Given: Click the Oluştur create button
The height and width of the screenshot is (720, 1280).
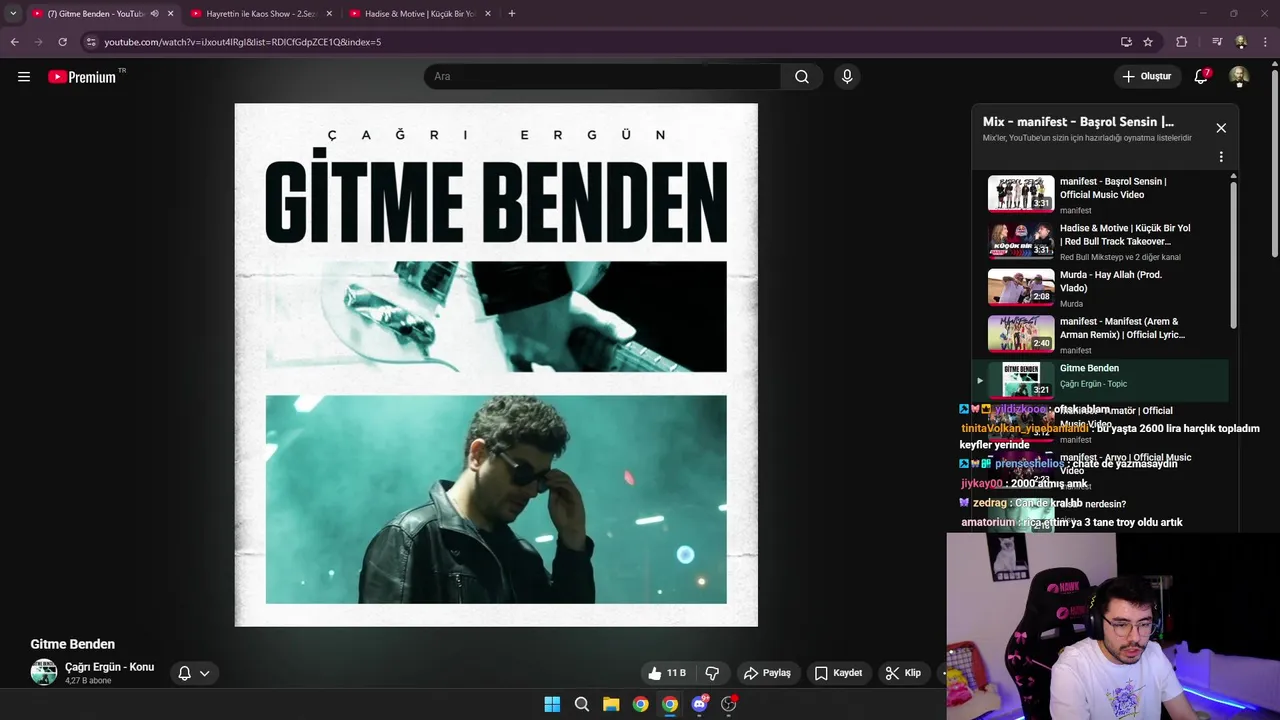Looking at the screenshot, I should click(1147, 76).
